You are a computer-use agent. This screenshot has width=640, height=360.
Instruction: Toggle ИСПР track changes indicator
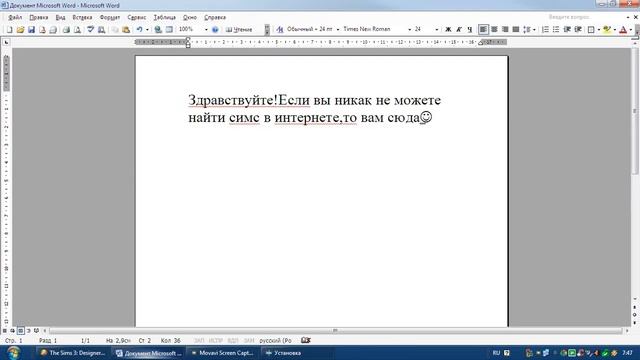tap(216, 340)
